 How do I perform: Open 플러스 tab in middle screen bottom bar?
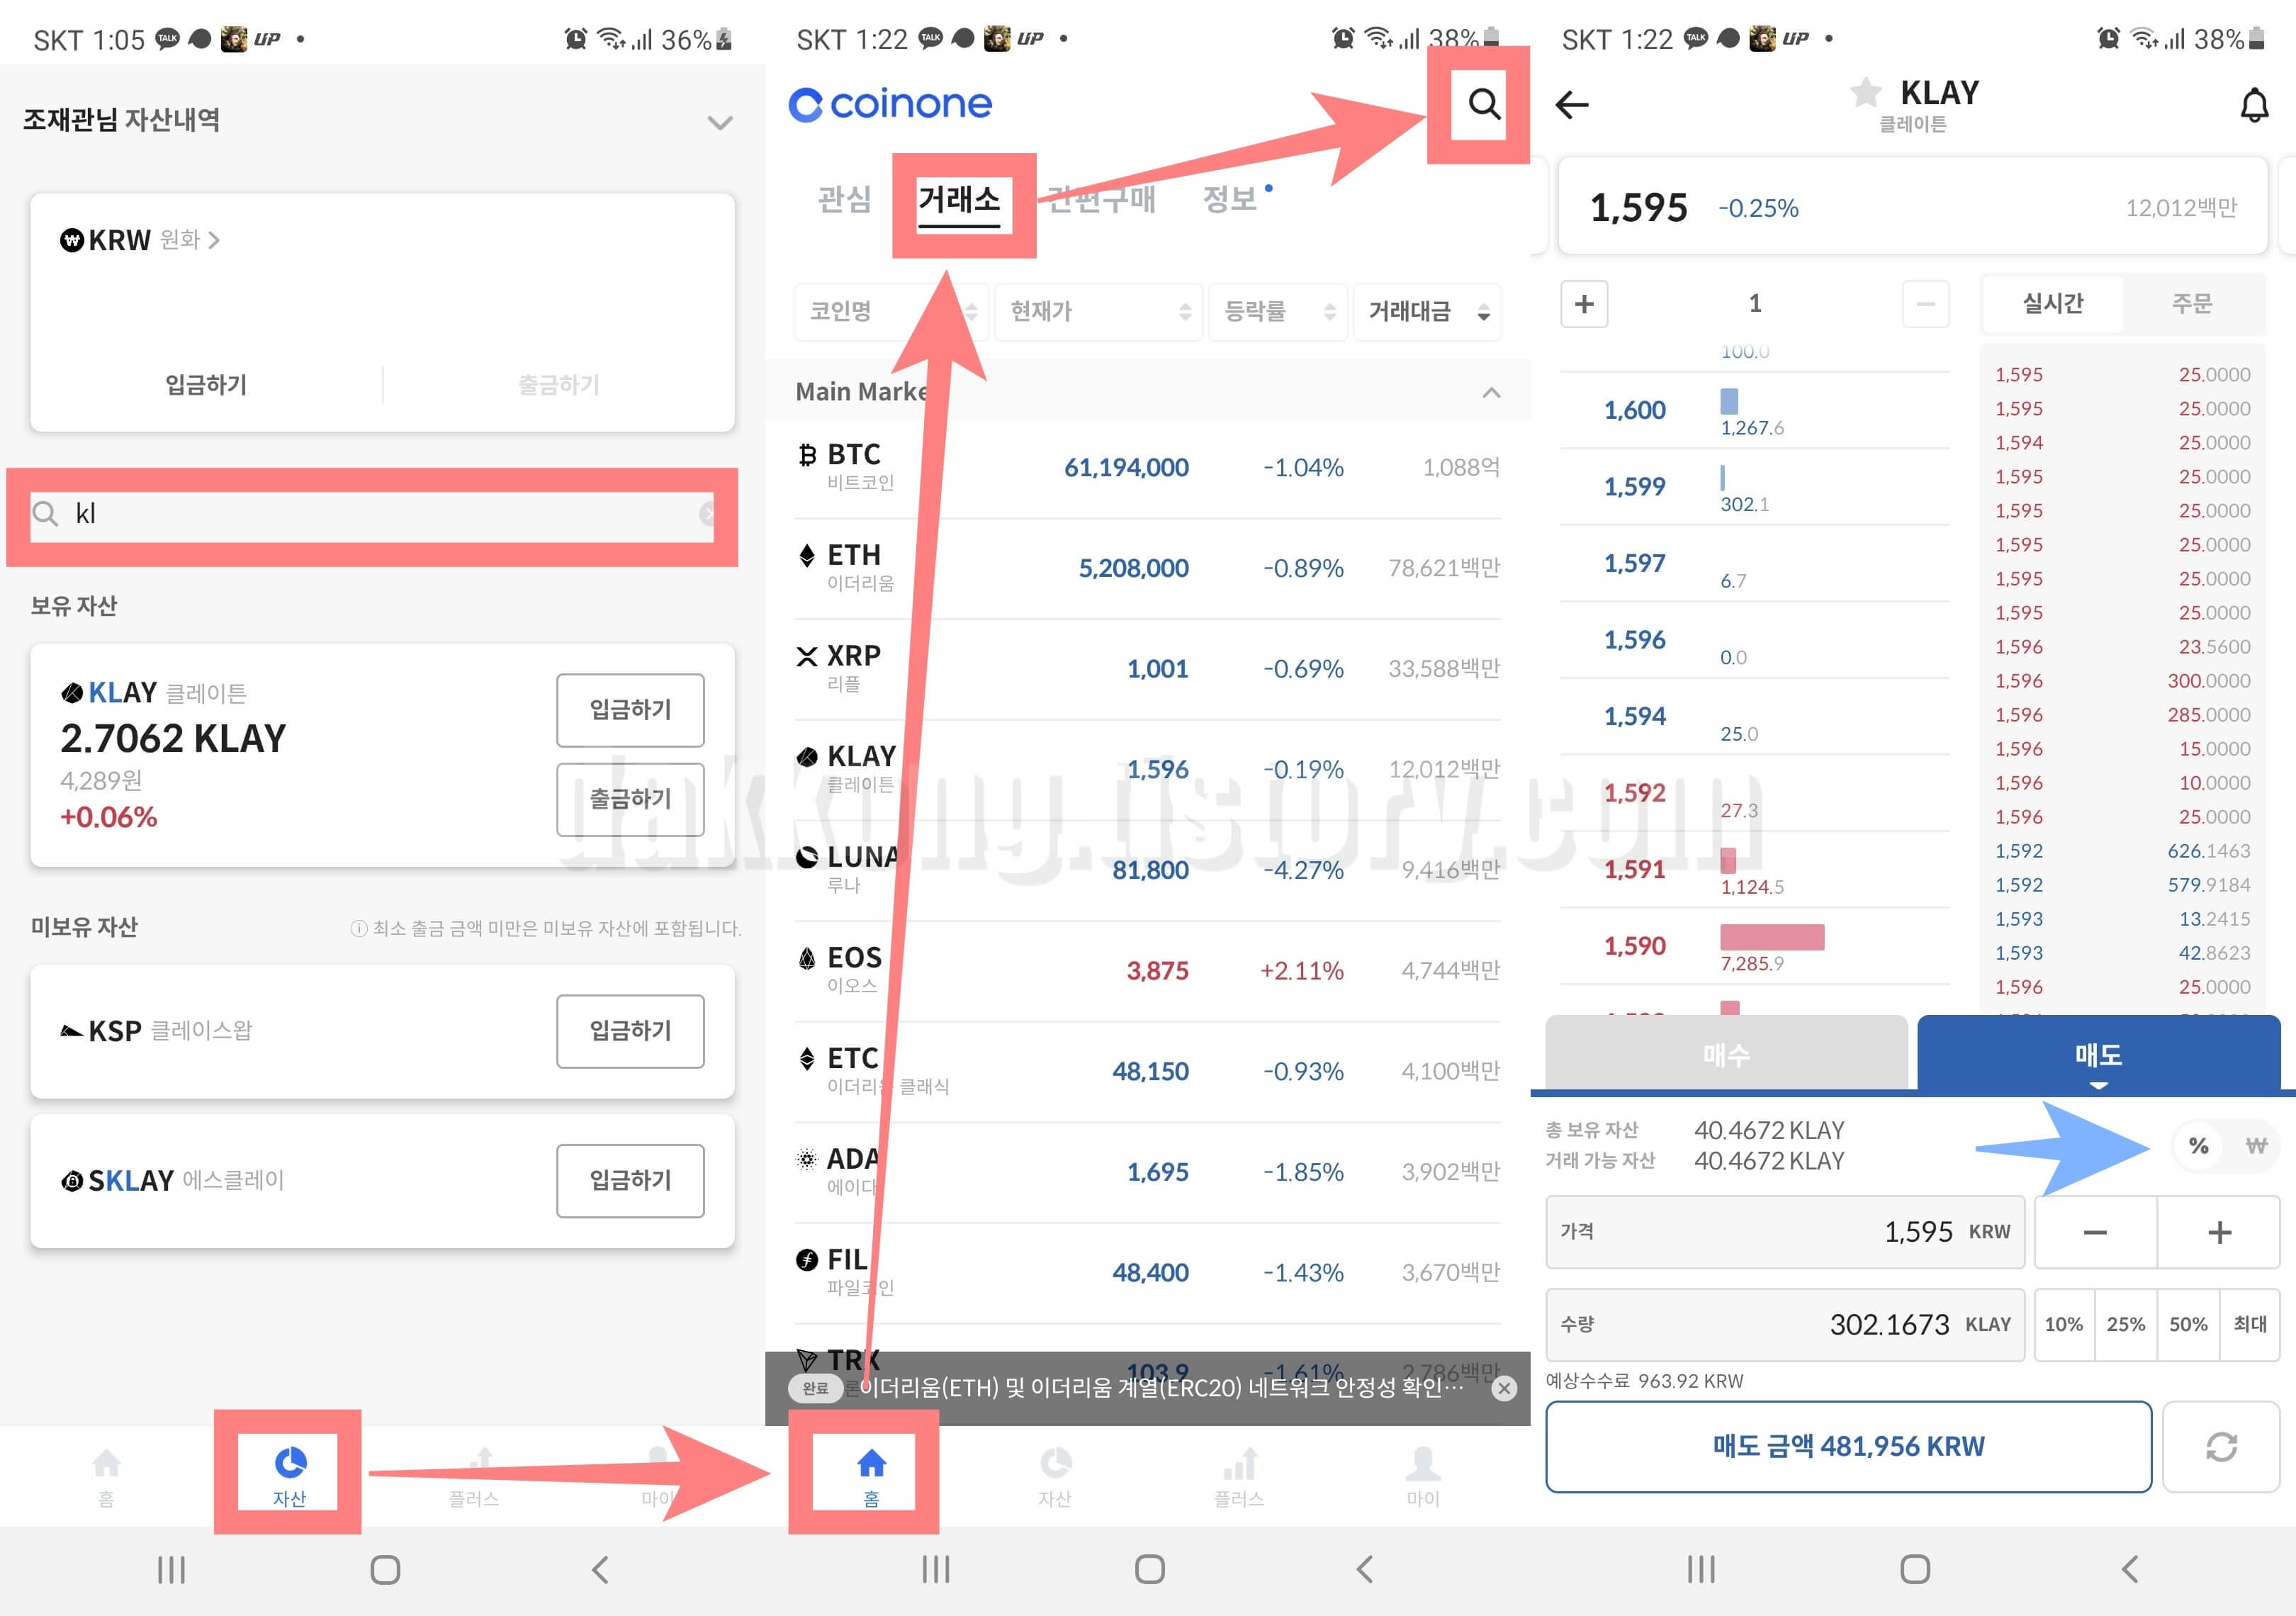[1239, 1476]
